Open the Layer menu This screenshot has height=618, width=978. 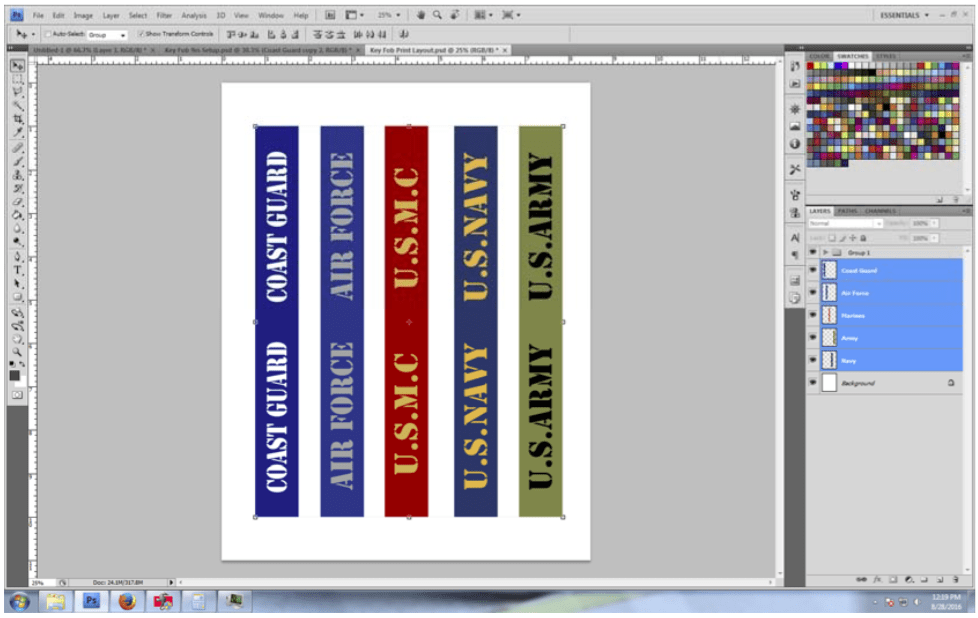pos(110,15)
